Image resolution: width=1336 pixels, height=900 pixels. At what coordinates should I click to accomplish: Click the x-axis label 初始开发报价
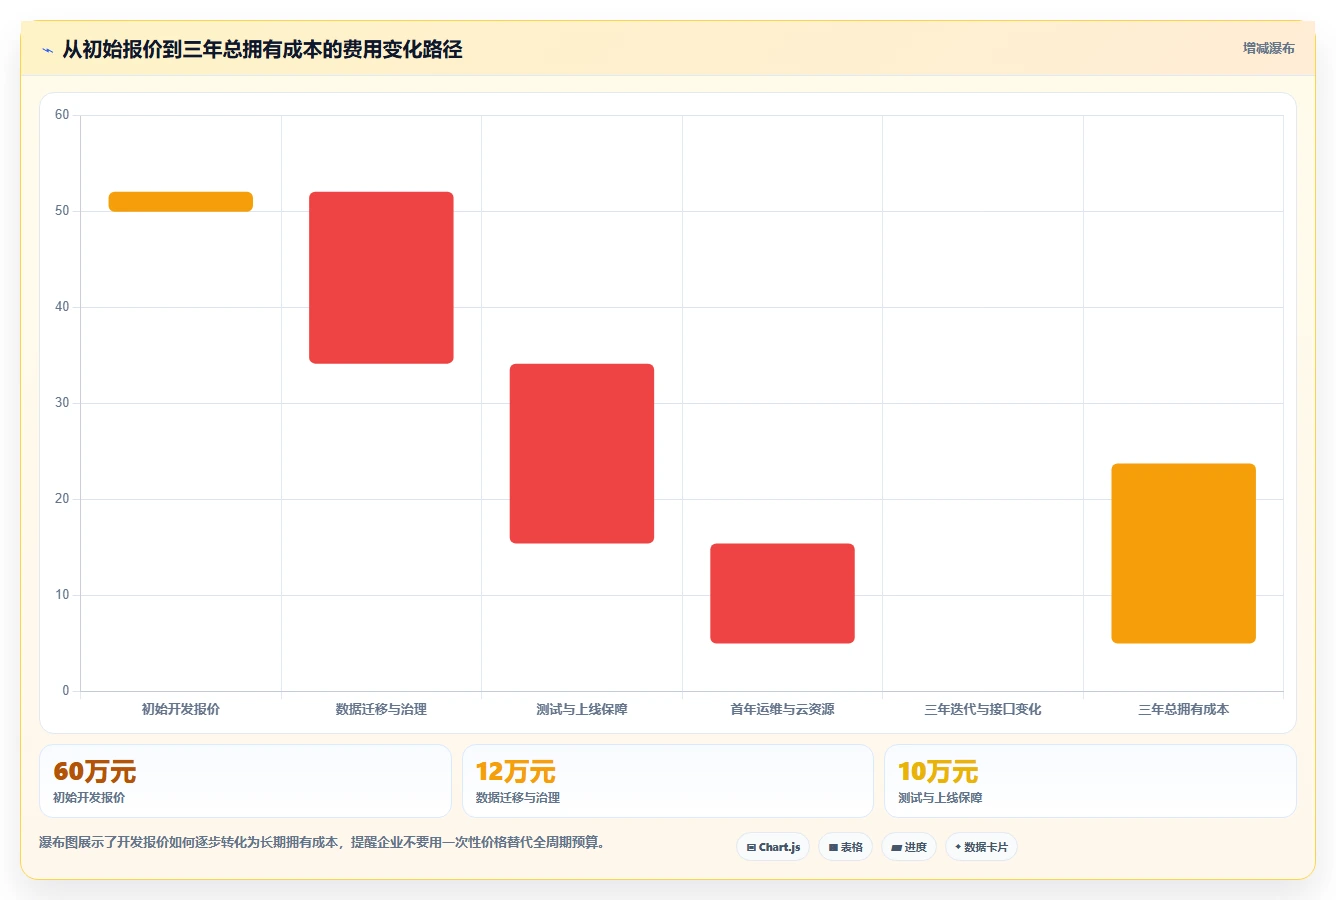[x=181, y=709]
